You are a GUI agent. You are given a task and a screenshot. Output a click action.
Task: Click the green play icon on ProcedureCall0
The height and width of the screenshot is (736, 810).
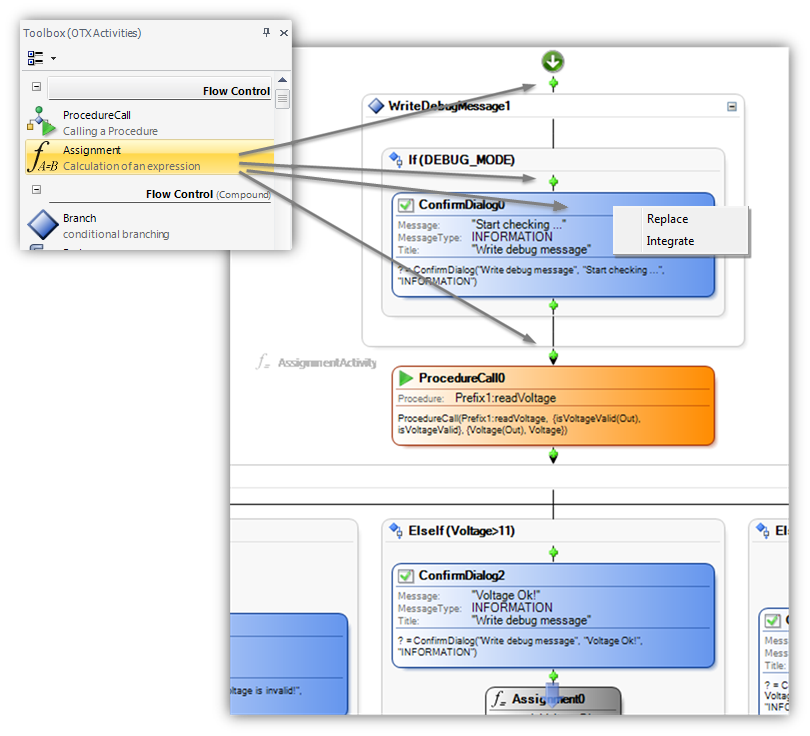pyautogui.click(x=406, y=378)
